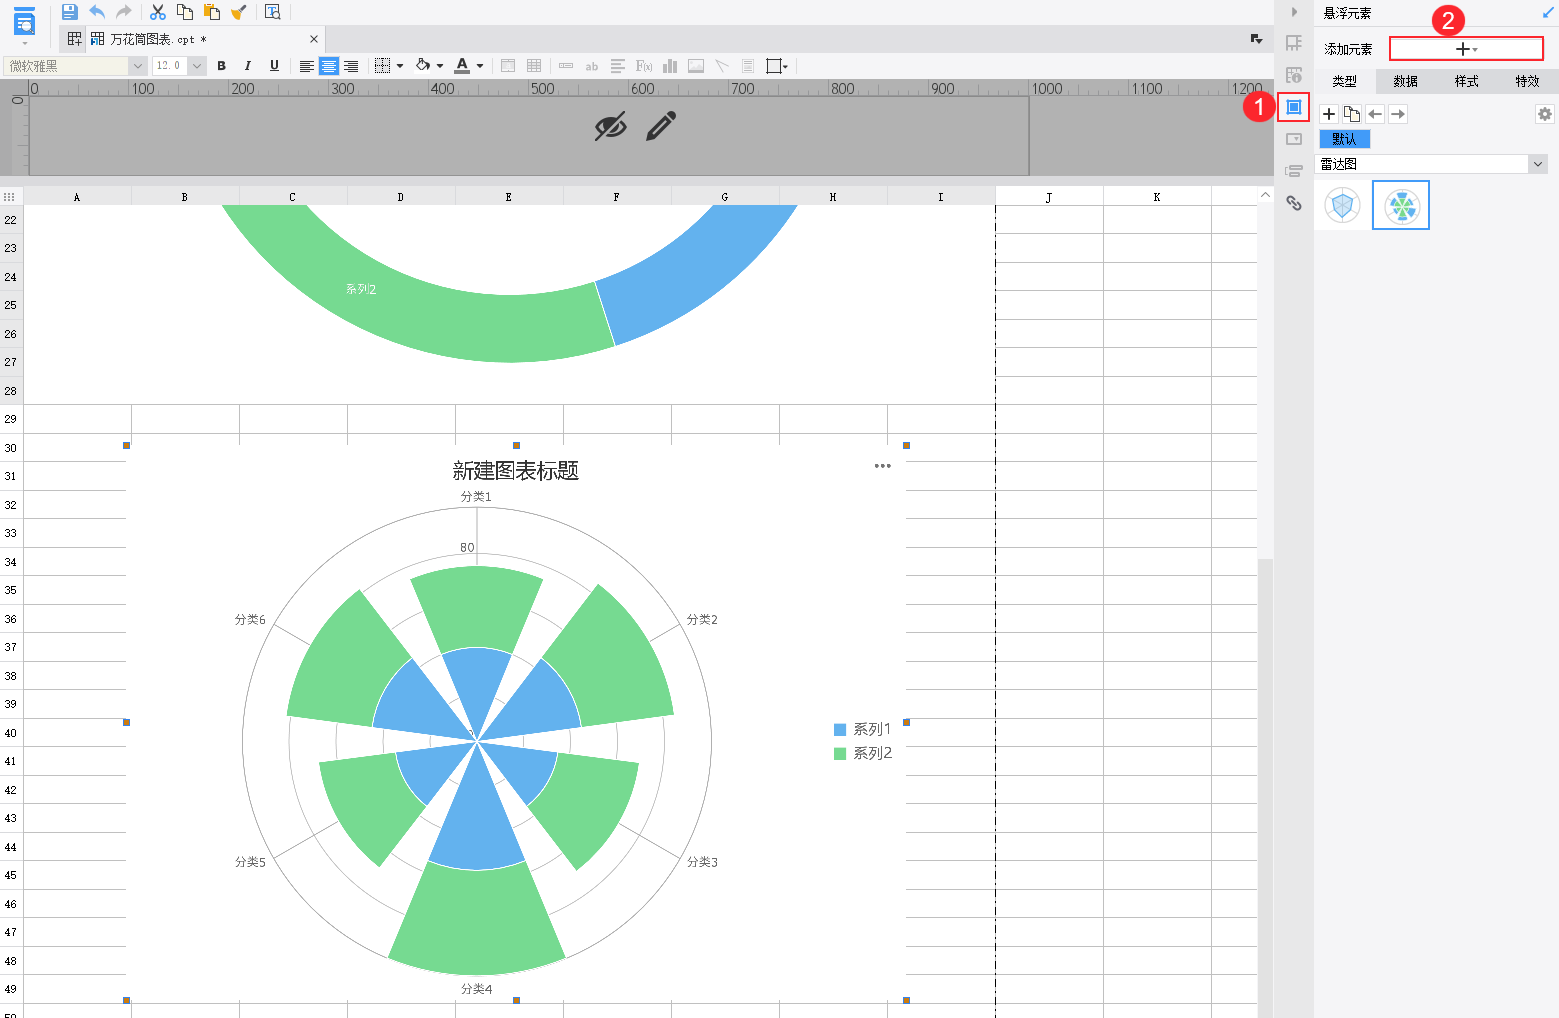Open the floating element panel icon
The width and height of the screenshot is (1559, 1018).
[x=1293, y=107]
